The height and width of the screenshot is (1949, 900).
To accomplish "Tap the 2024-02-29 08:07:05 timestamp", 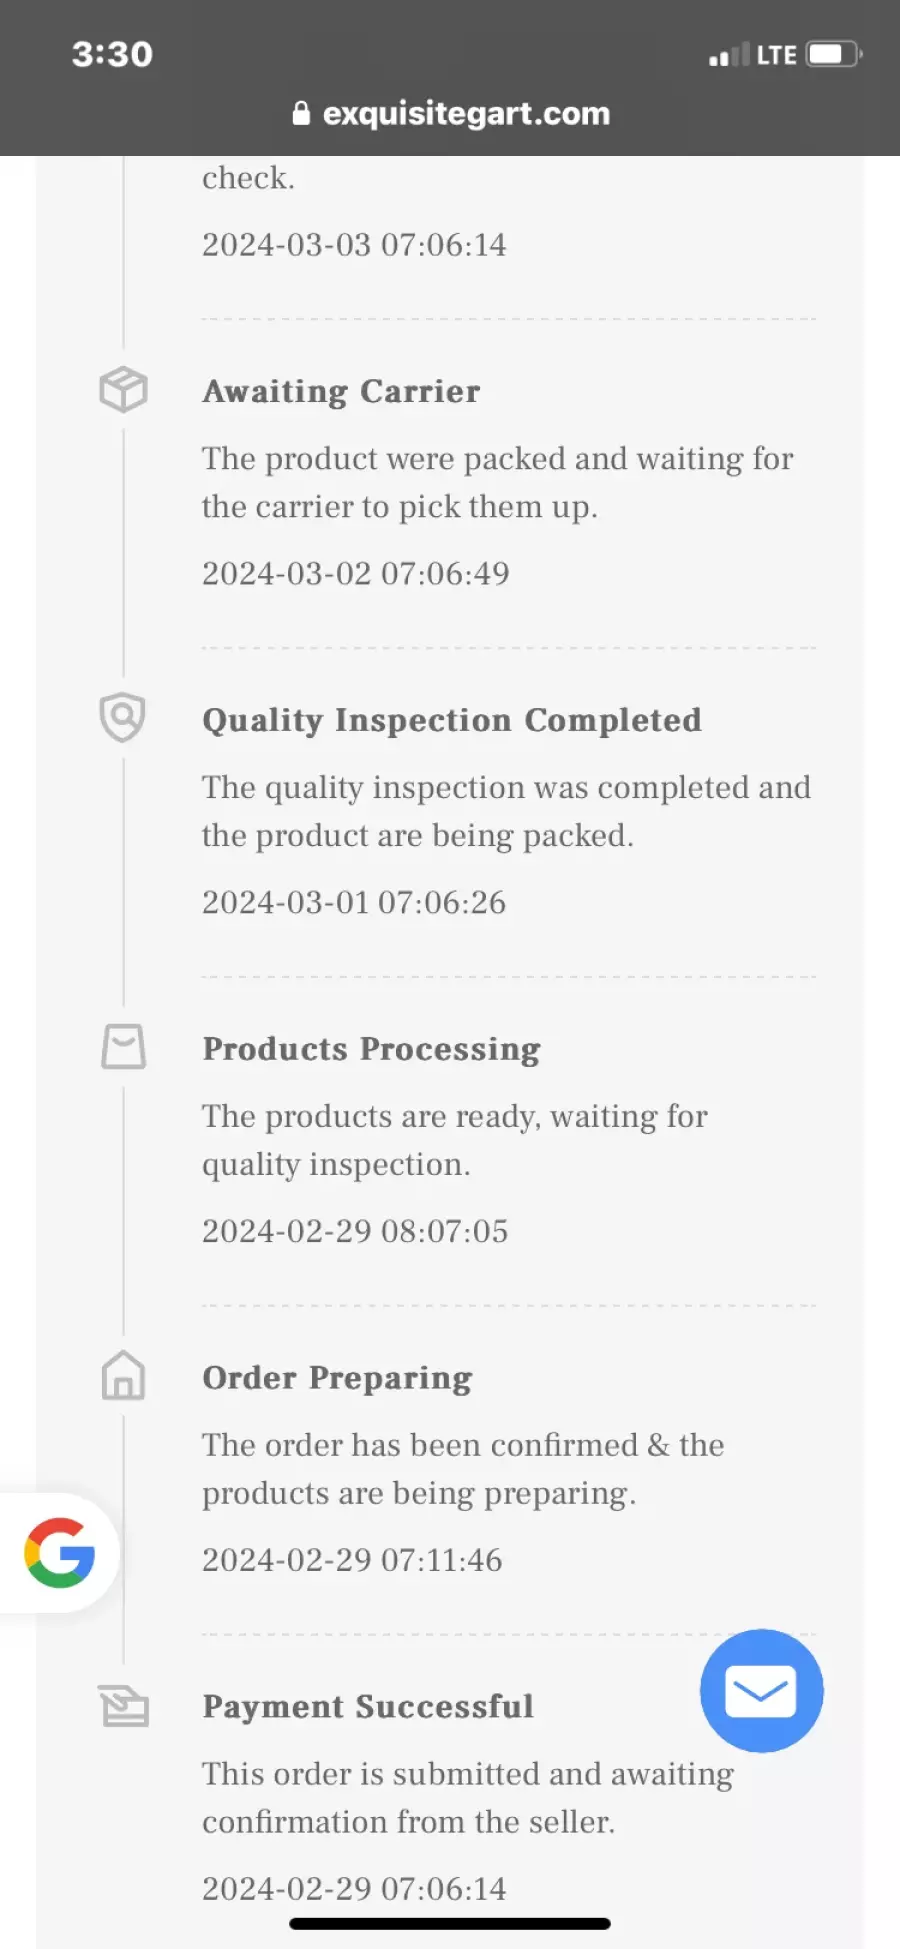I will [x=355, y=1230].
